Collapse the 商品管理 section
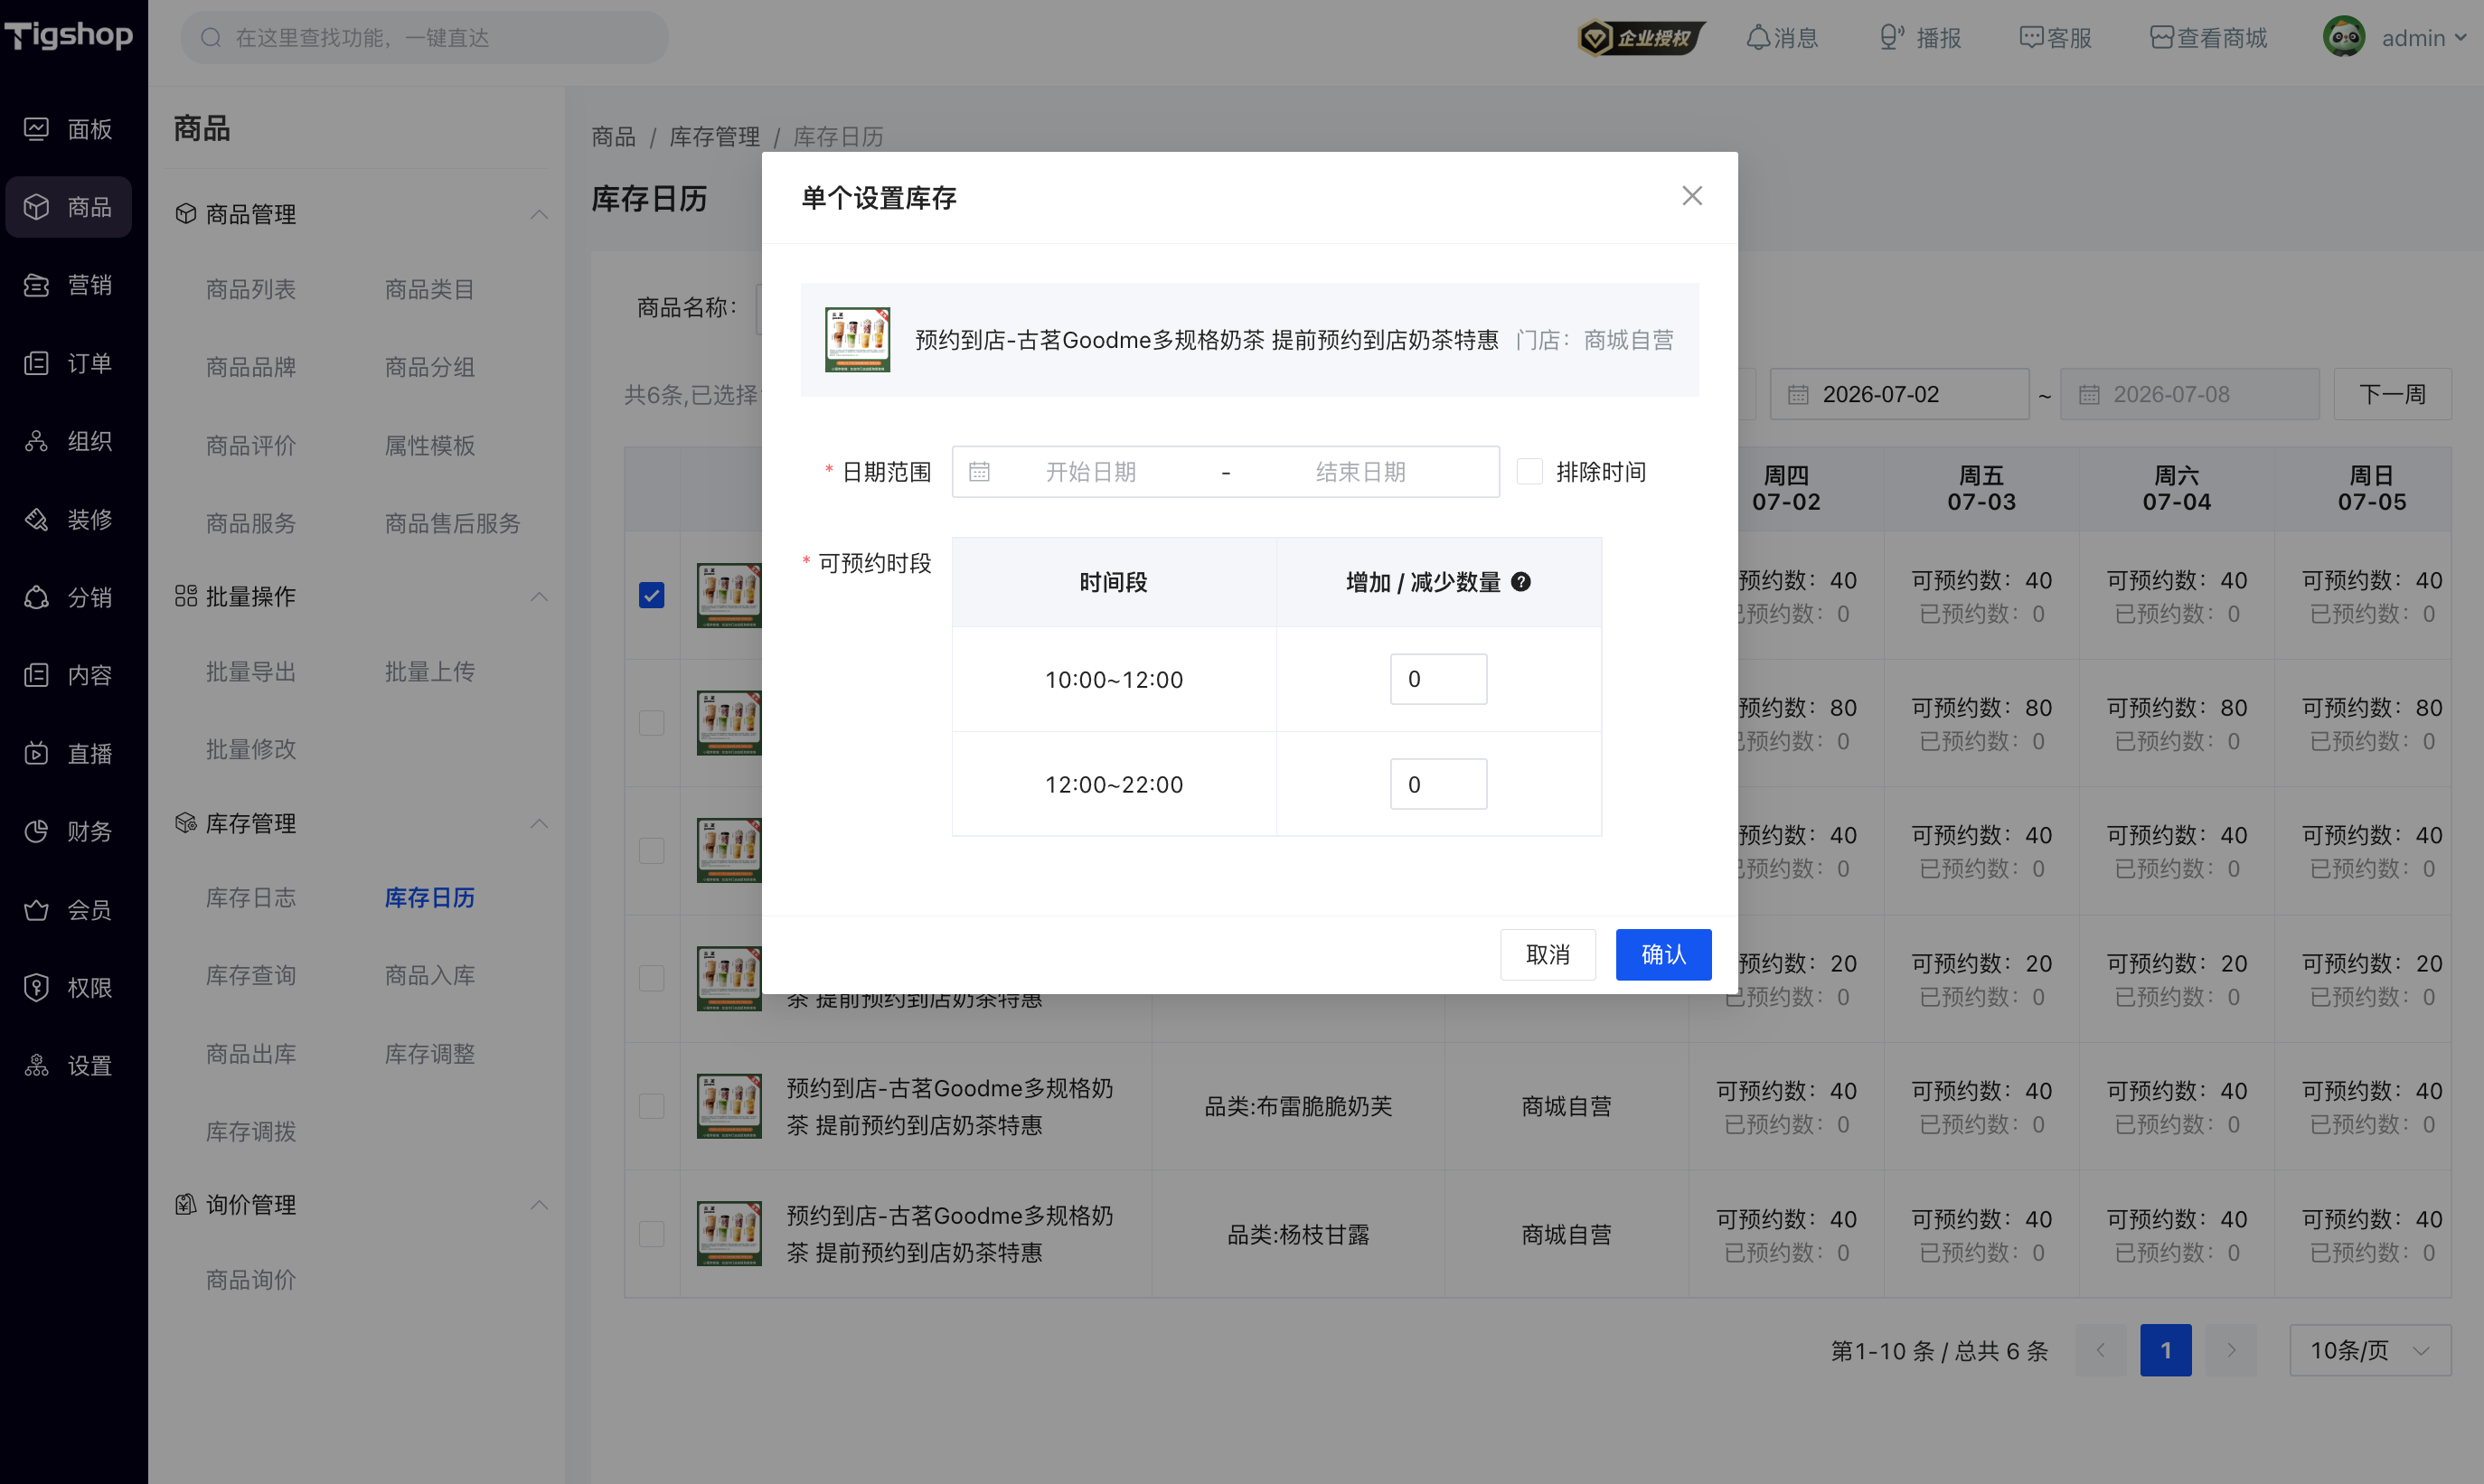This screenshot has height=1484, width=2484. coord(539,214)
